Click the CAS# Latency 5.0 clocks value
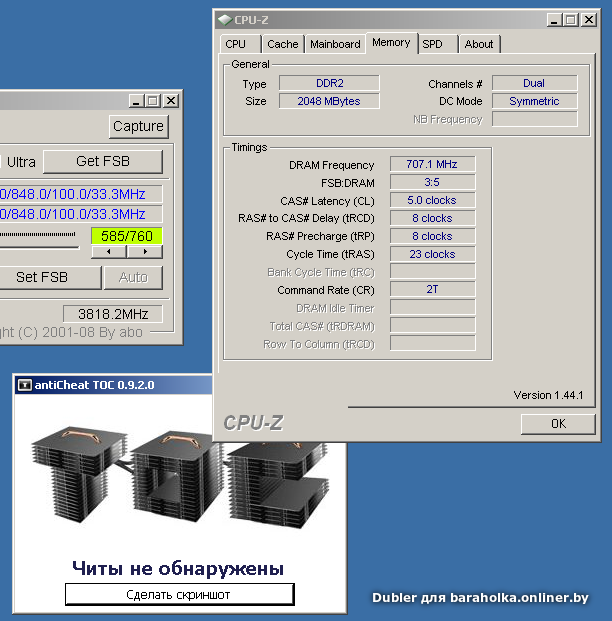 click(433, 200)
